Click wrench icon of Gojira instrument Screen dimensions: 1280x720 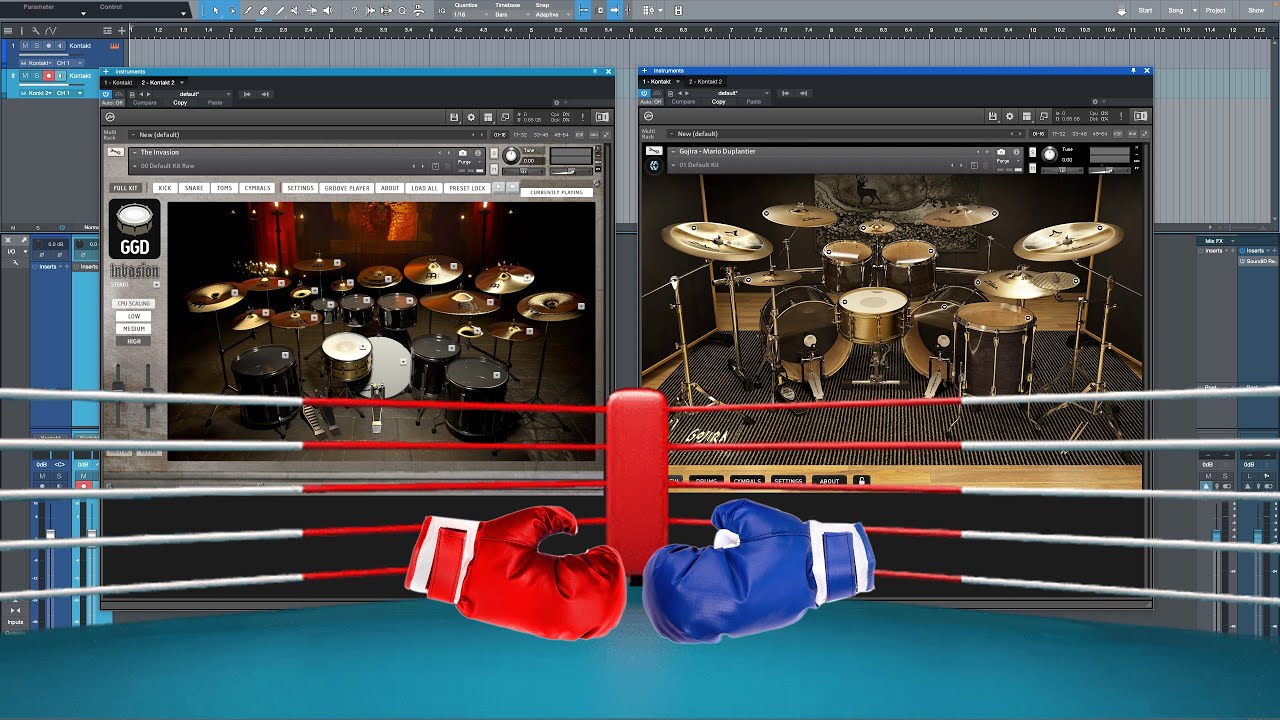(654, 151)
